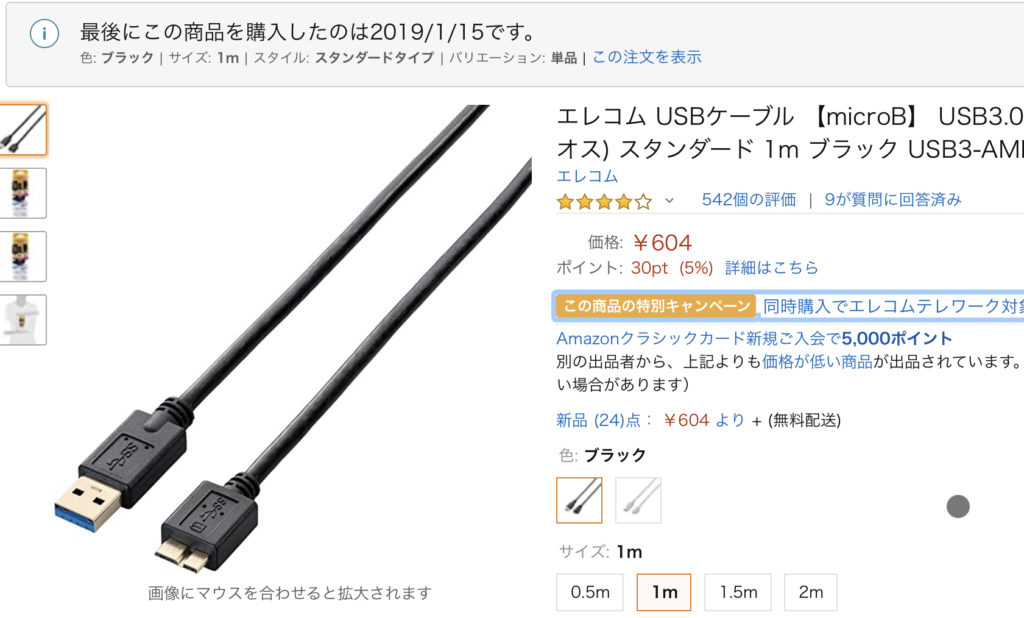Choose the white cable color swatch

(638, 500)
